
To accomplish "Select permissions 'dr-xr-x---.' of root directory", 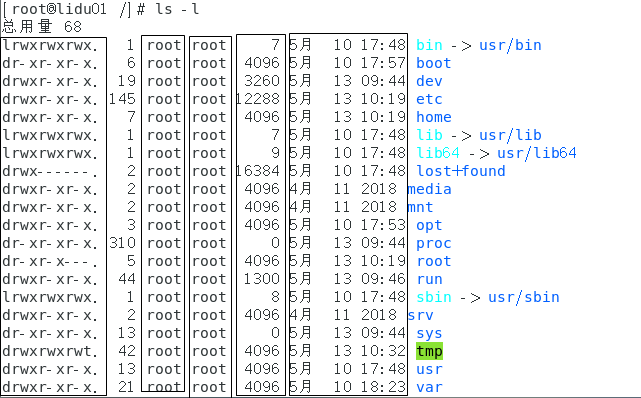I will [x=50, y=261].
